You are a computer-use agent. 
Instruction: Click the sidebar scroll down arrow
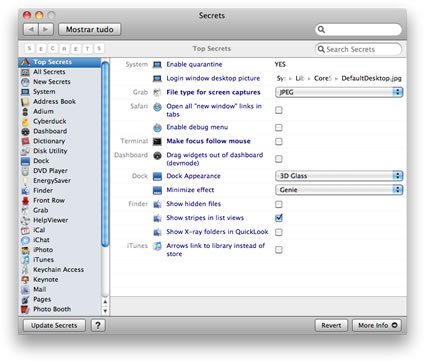coord(105,311)
